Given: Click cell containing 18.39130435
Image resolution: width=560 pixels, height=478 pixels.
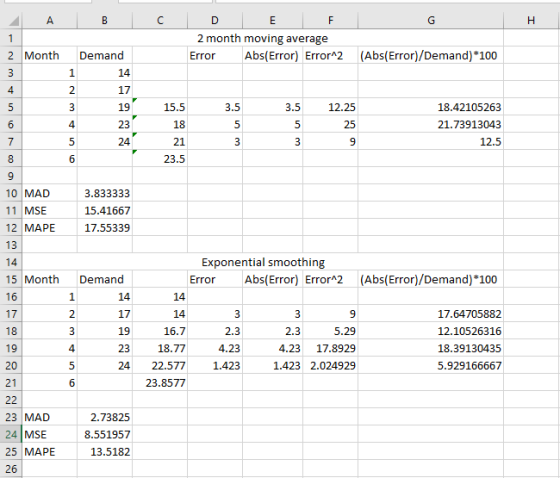Looking at the screenshot, I should [x=431, y=348].
